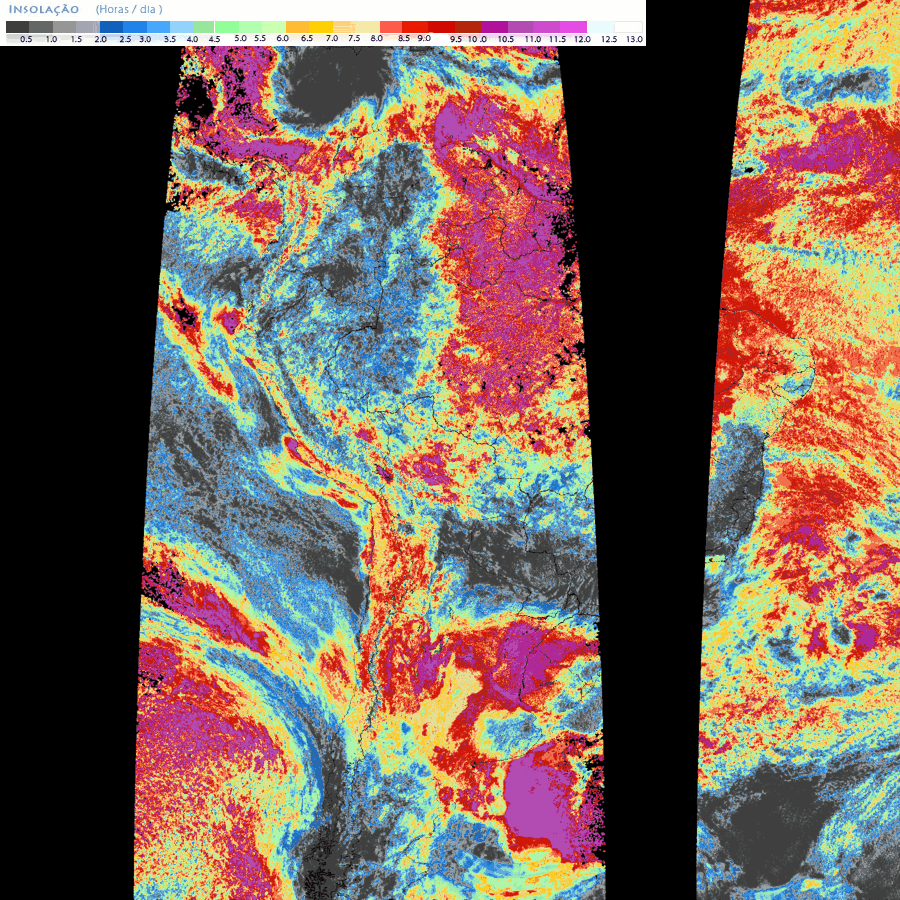Select the 1.5 legend value
900x900 pixels.
[76, 40]
